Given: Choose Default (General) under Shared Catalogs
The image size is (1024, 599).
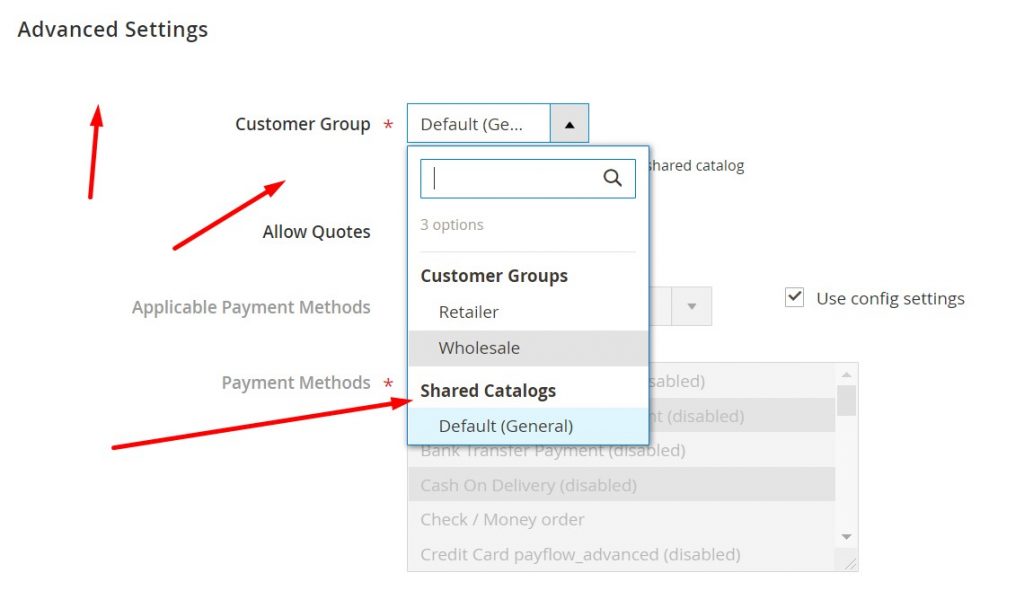Looking at the screenshot, I should tap(506, 425).
